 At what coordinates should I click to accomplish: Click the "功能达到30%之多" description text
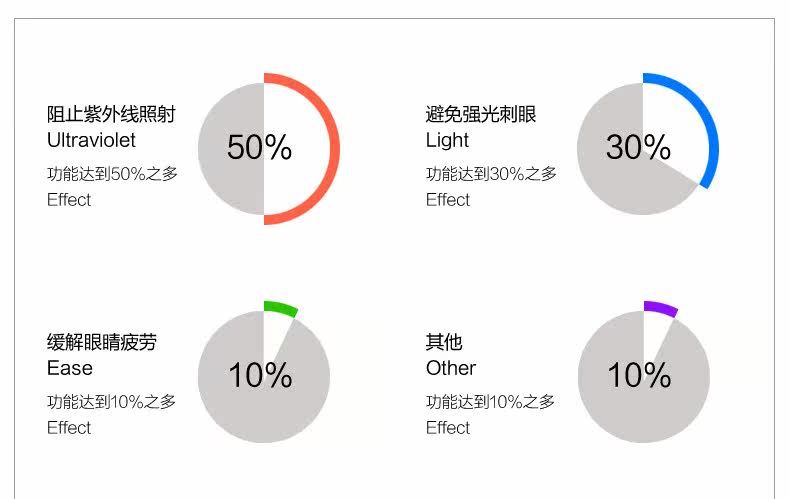491,174
